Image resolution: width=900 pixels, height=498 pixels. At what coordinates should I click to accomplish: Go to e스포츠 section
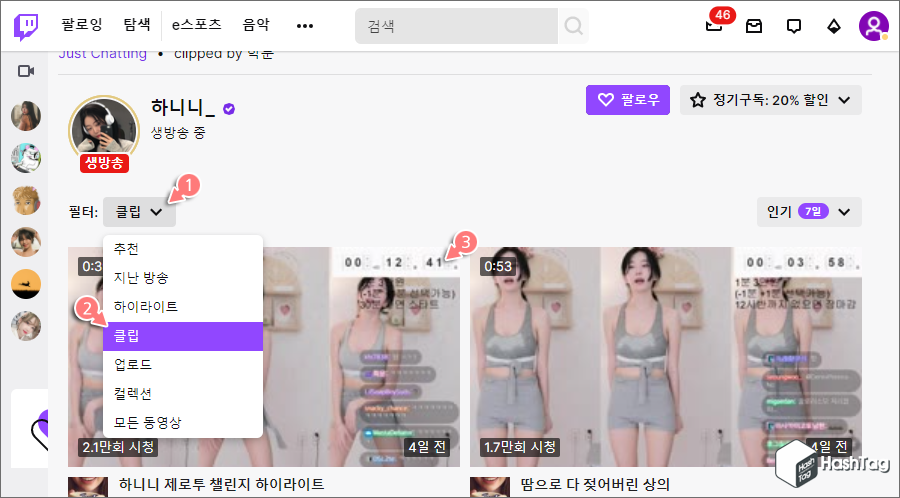(197, 25)
